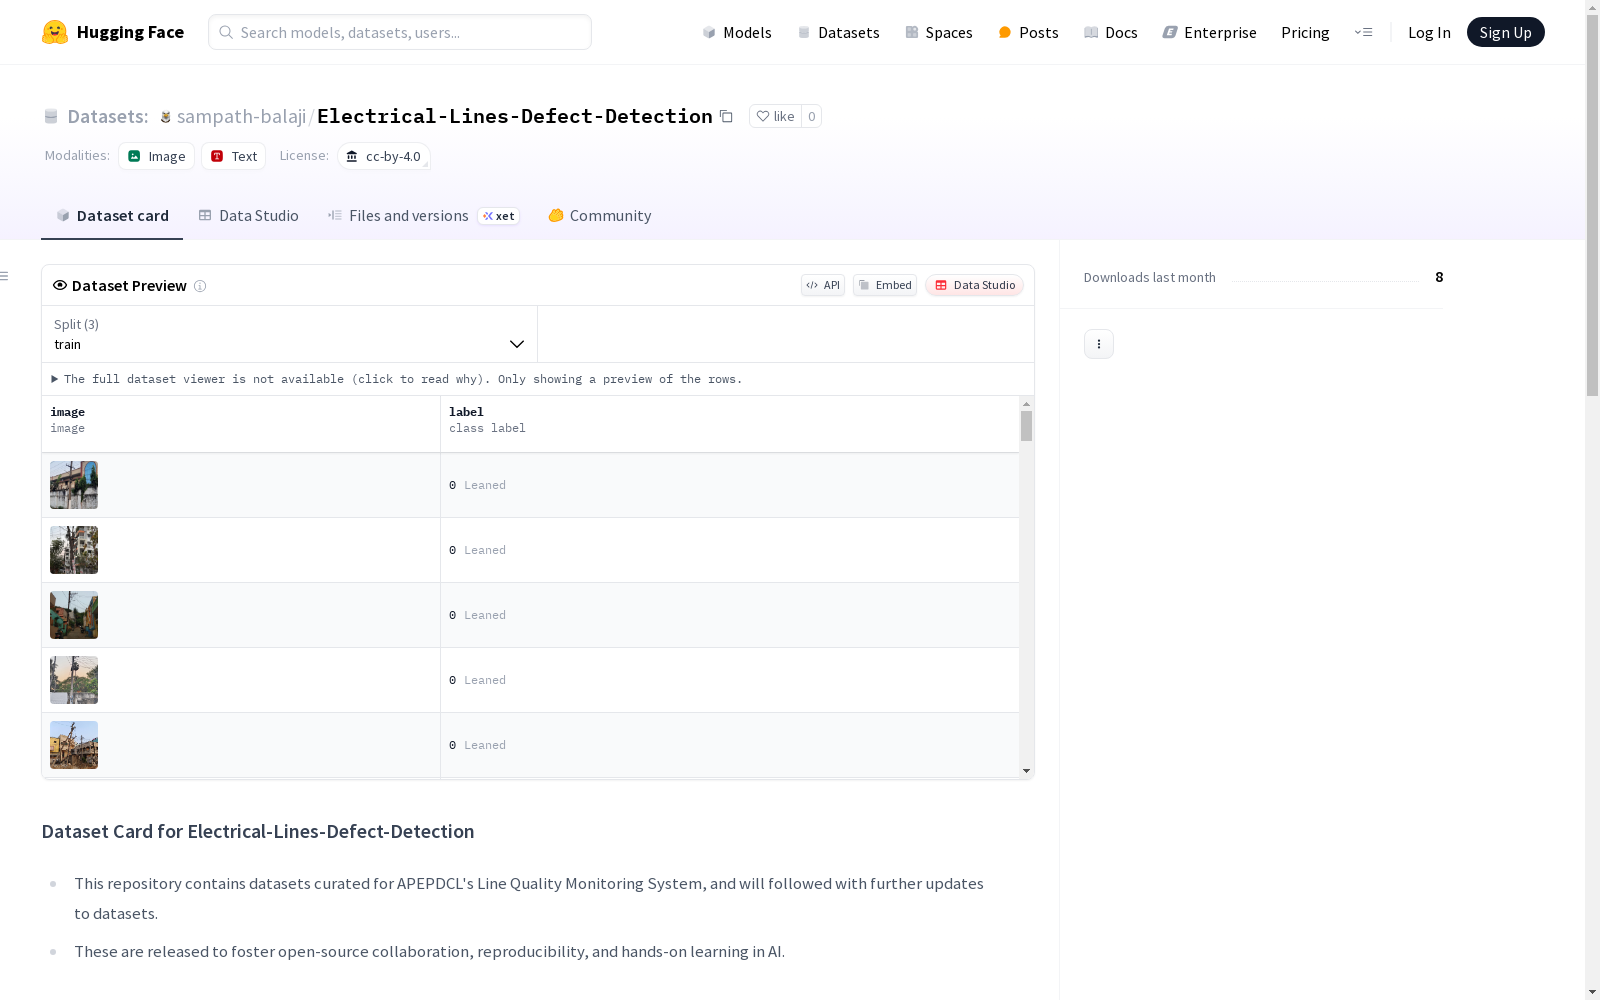Screen dimensions: 1600x1000
Task: Click the Sign Up button
Action: click(x=1505, y=32)
